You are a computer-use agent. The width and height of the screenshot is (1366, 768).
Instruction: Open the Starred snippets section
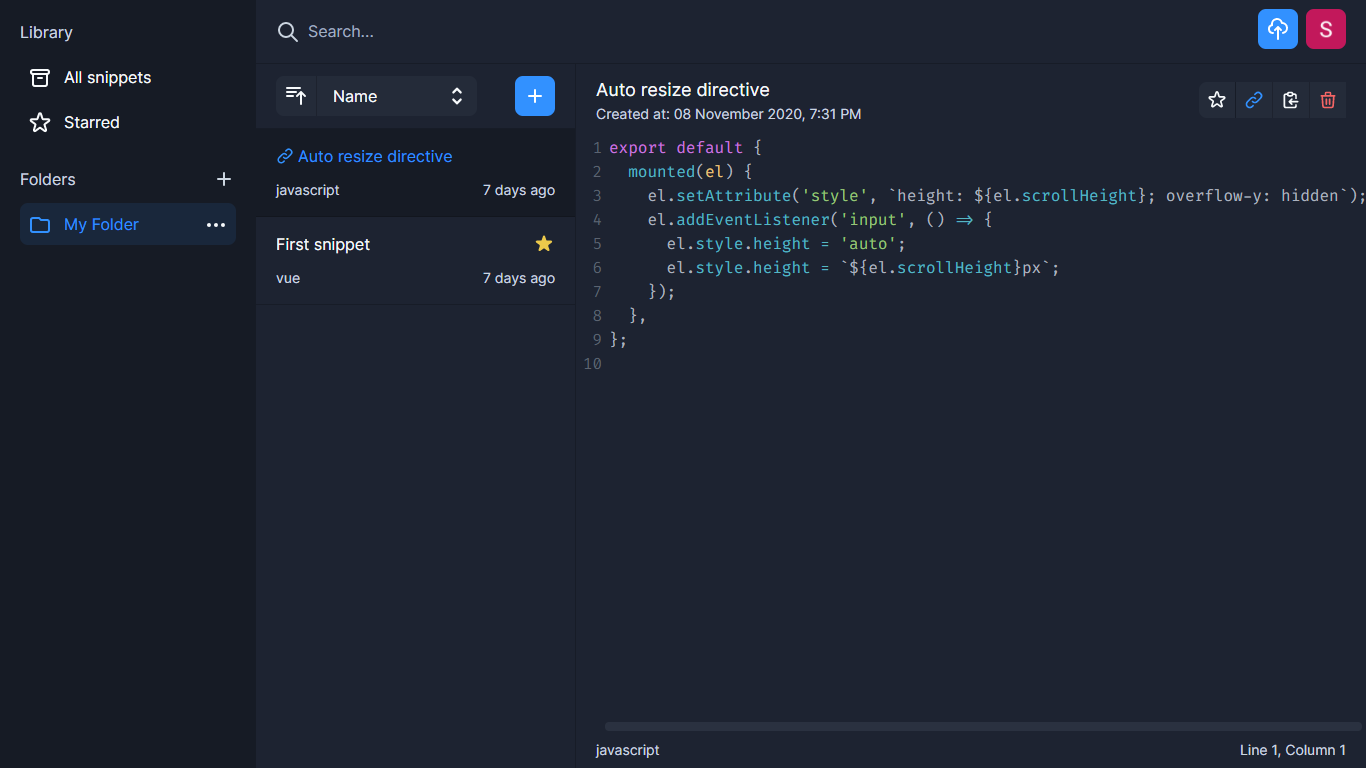tap(128, 123)
